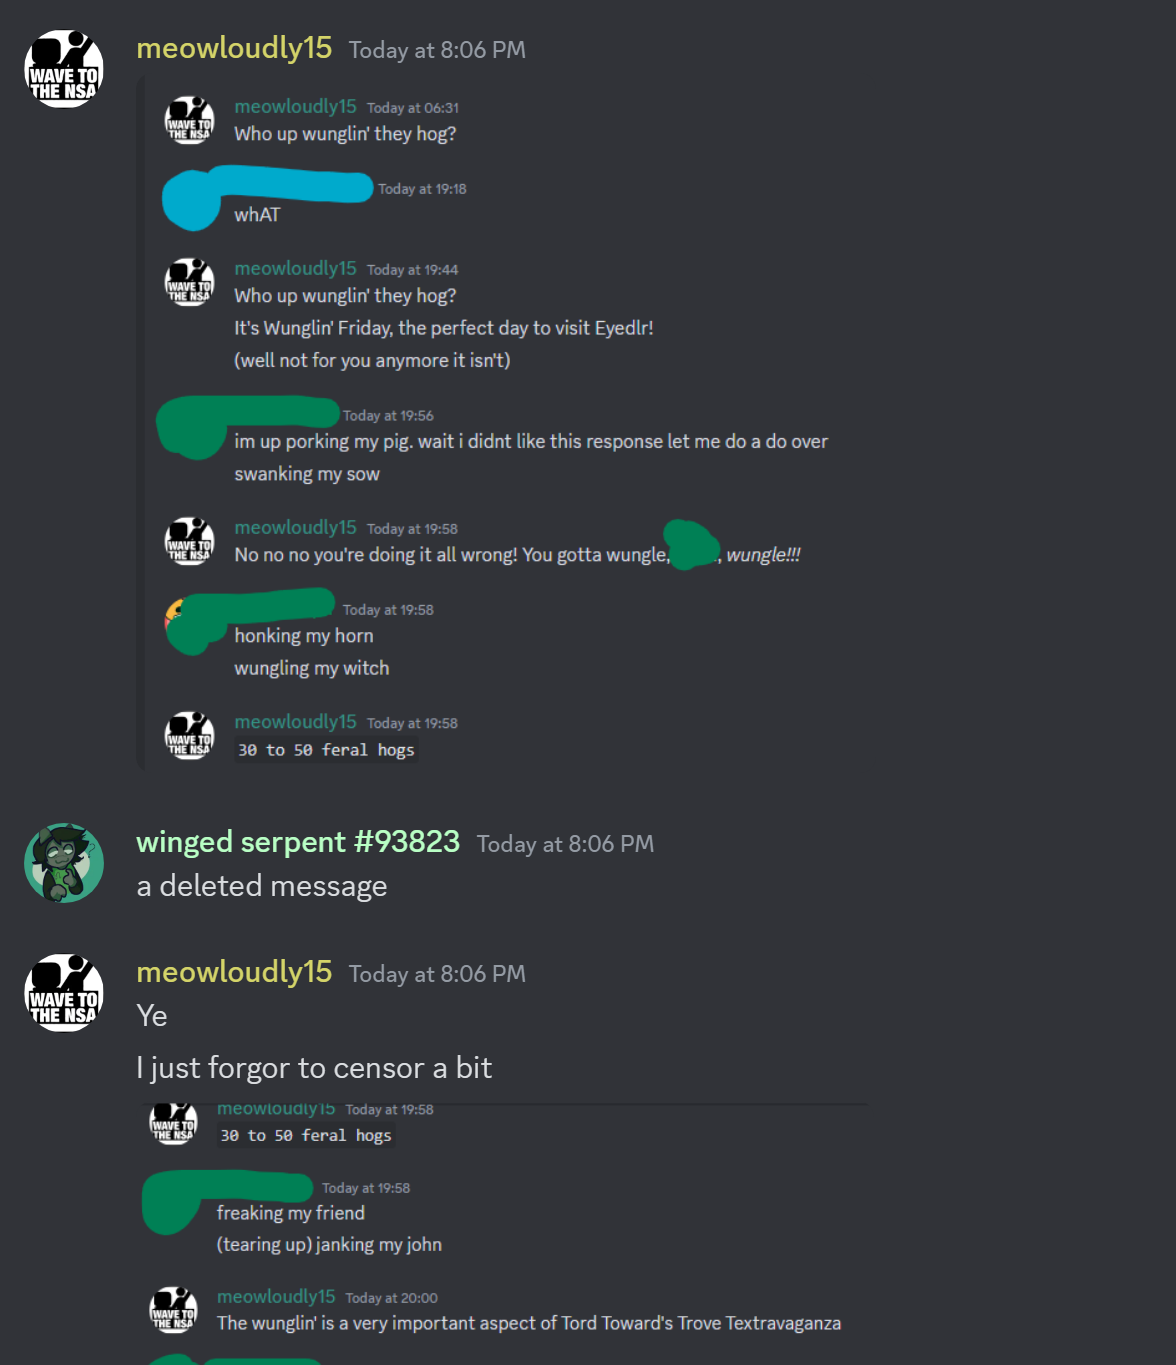Click the small avatar beside the 19:44 message

click(x=189, y=282)
